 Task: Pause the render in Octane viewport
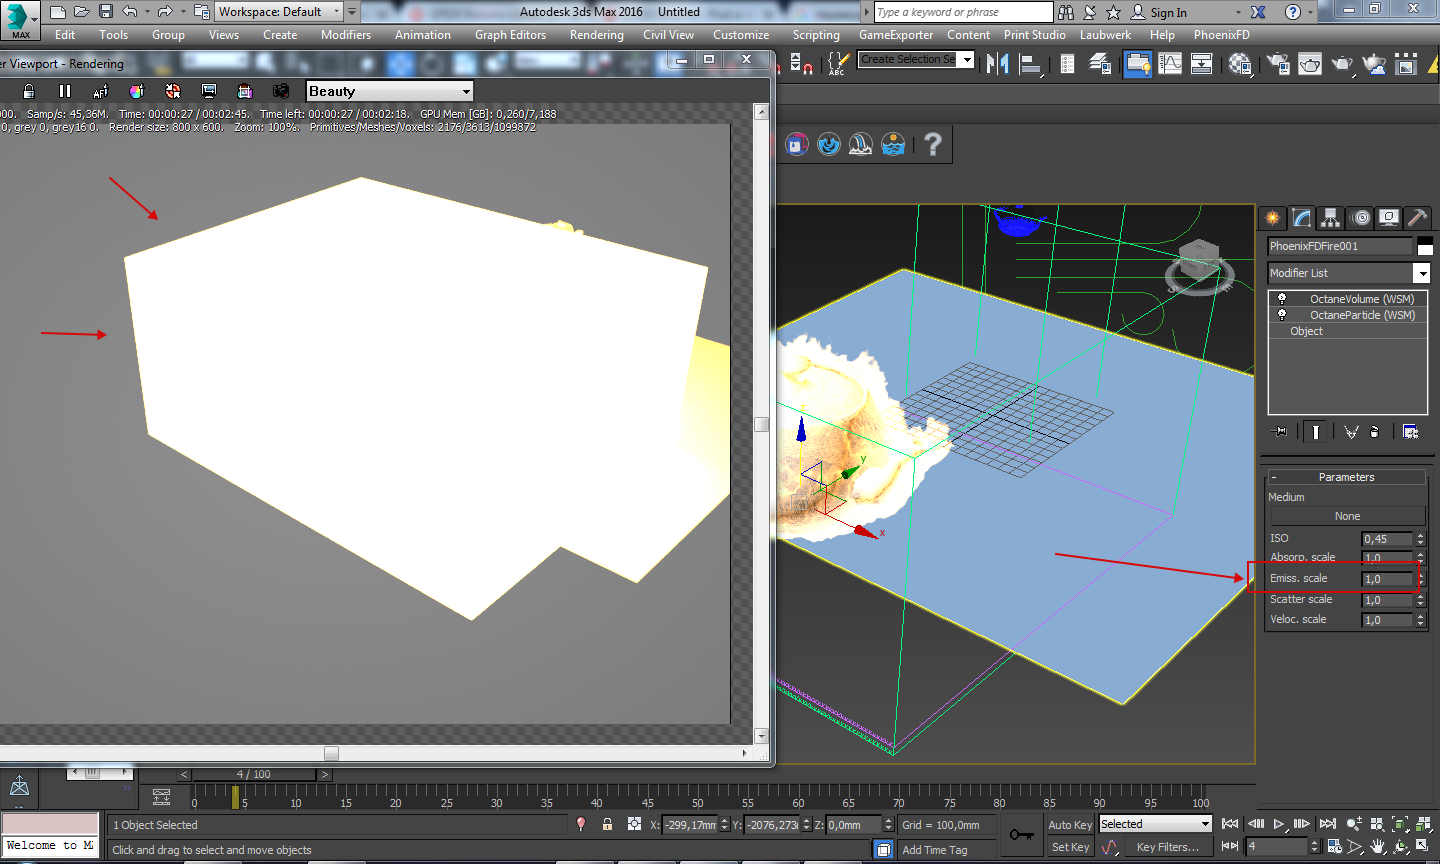tap(65, 91)
